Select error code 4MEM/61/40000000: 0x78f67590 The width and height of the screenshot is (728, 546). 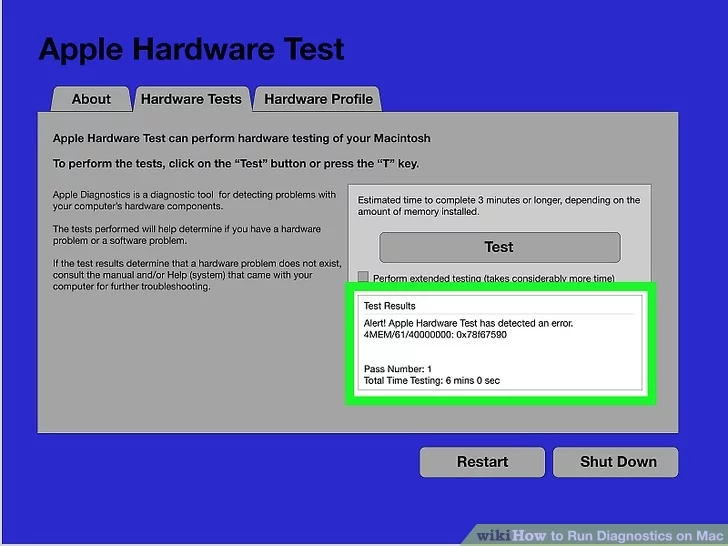(x=435, y=335)
